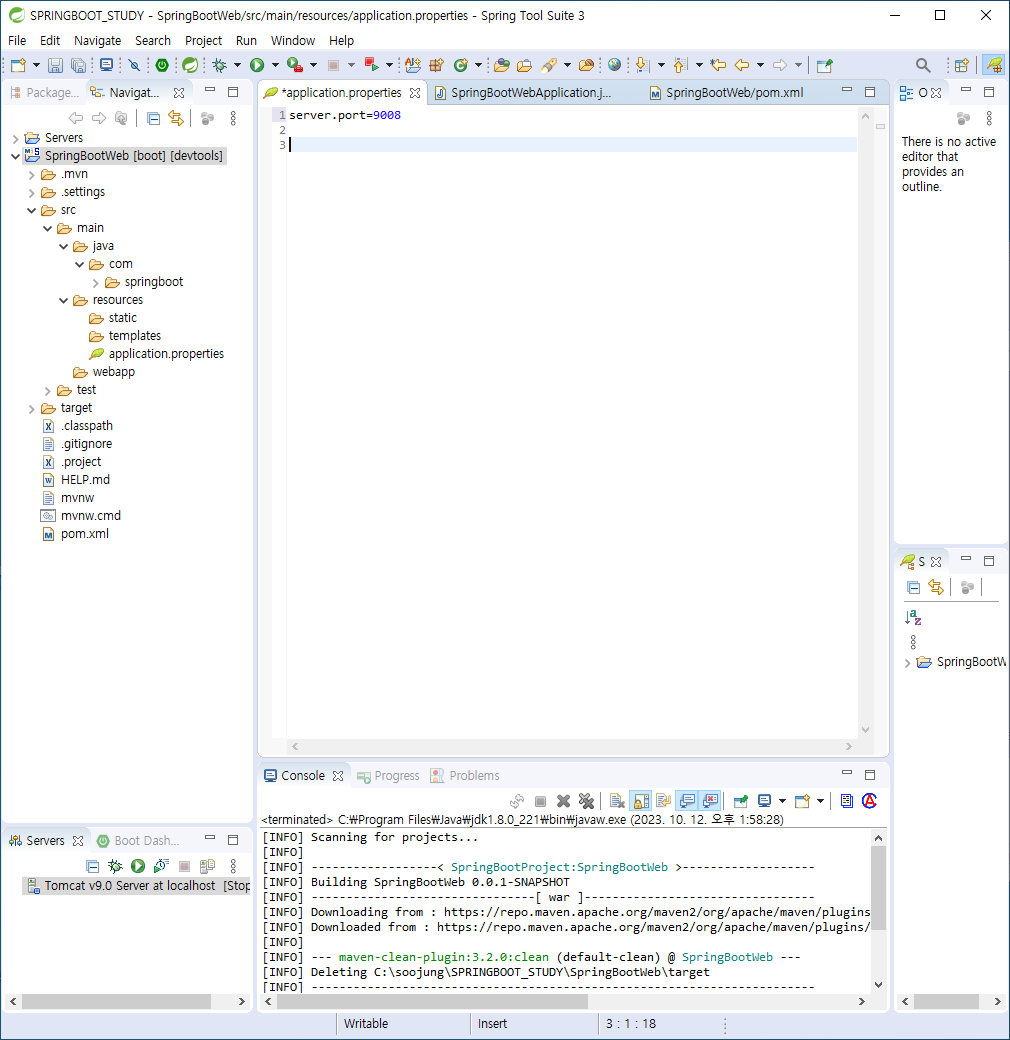Expand the Servers folder in Navigator
1010x1040 pixels.
[x=15, y=139]
